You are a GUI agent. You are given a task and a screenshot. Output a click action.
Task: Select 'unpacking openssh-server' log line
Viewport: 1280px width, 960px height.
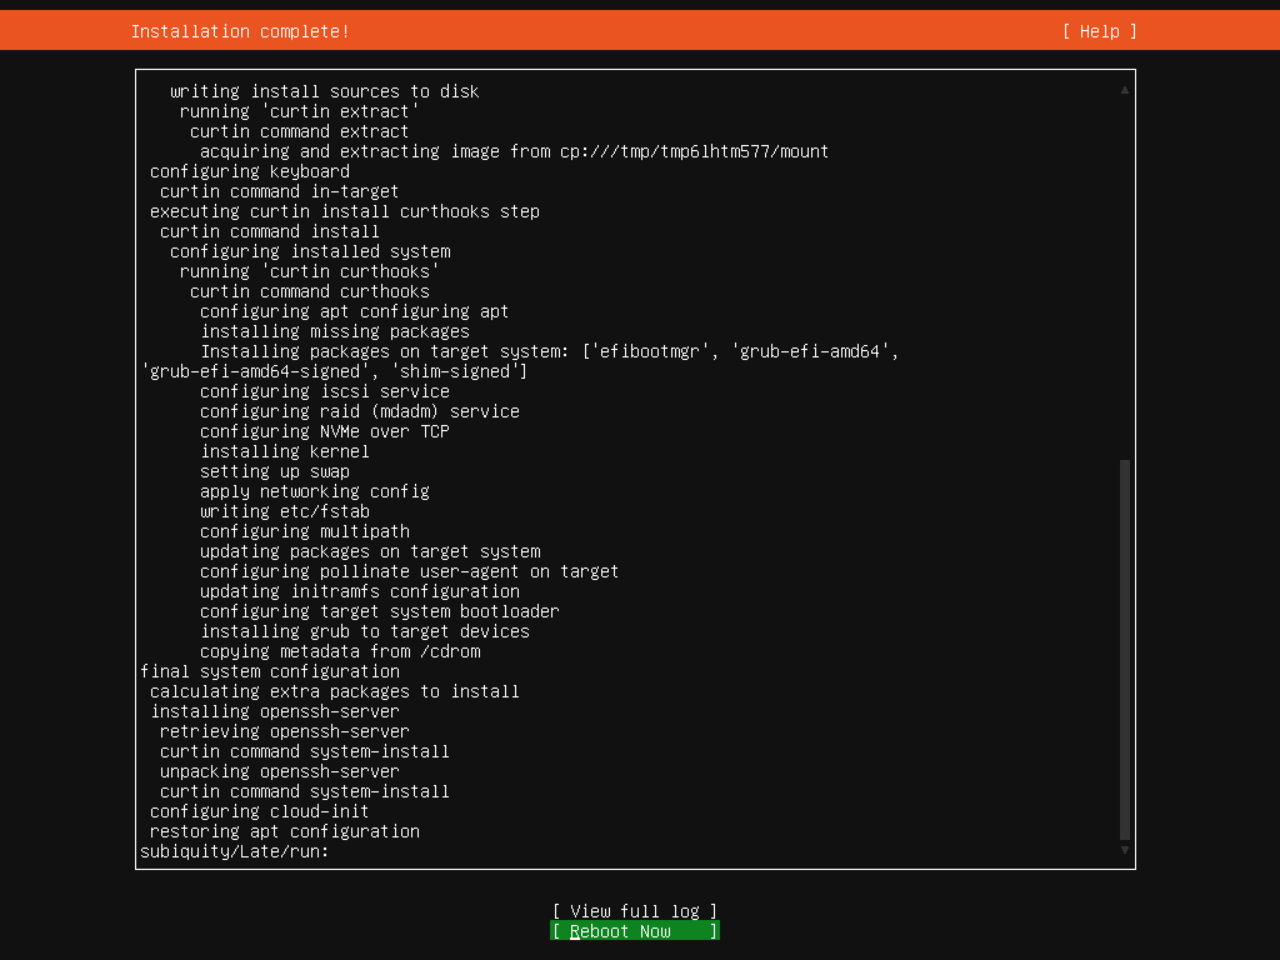(280, 771)
